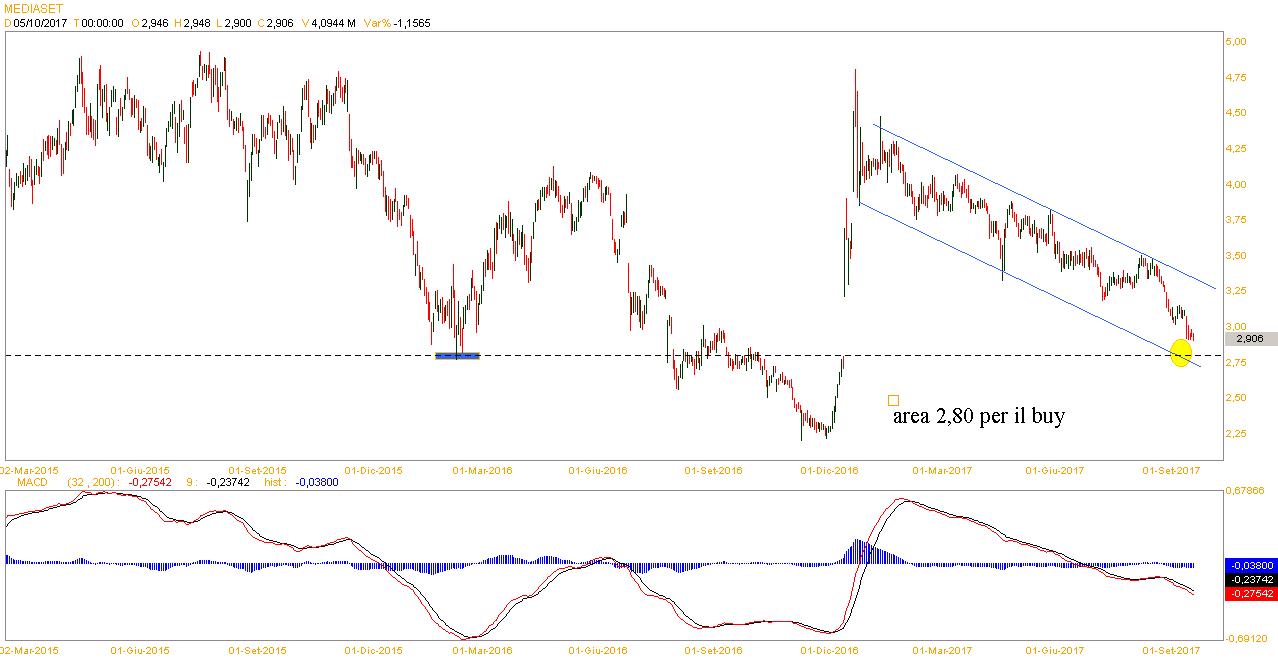Click 01-Dic-2015 on the price chart's date axis

click(x=373, y=469)
